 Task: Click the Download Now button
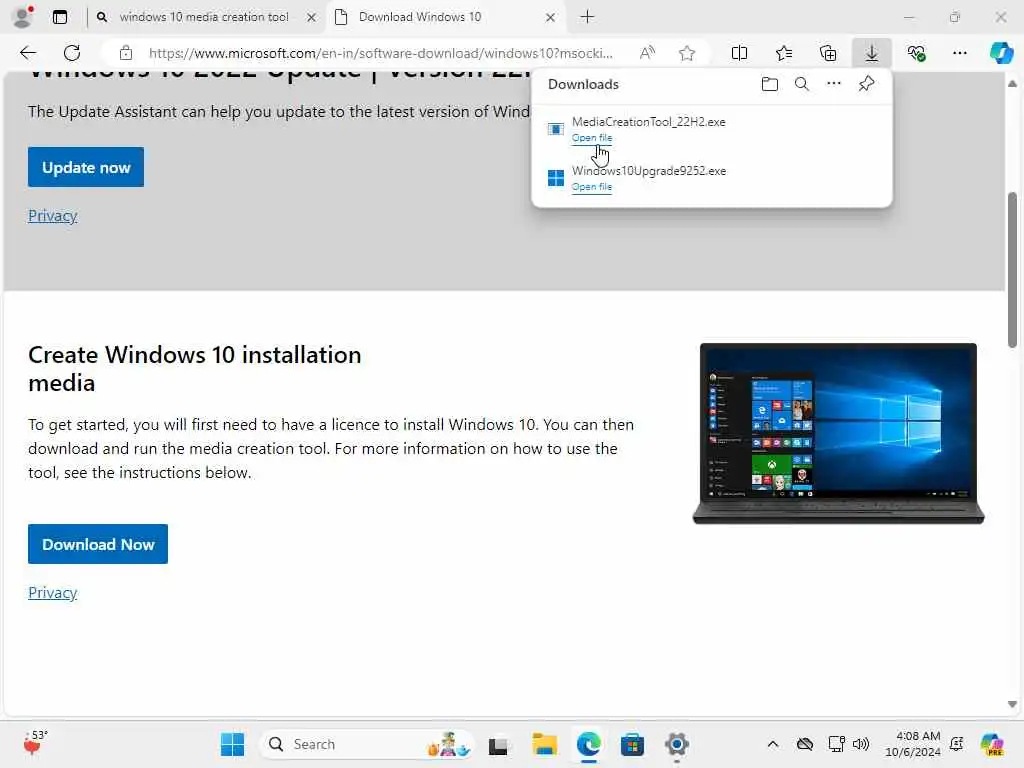point(98,544)
